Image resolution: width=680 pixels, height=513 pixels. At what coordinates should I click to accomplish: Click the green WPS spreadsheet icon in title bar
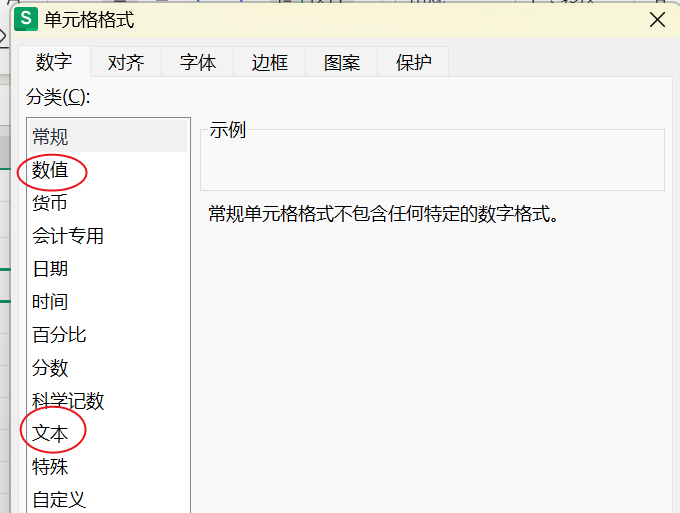pos(28,19)
